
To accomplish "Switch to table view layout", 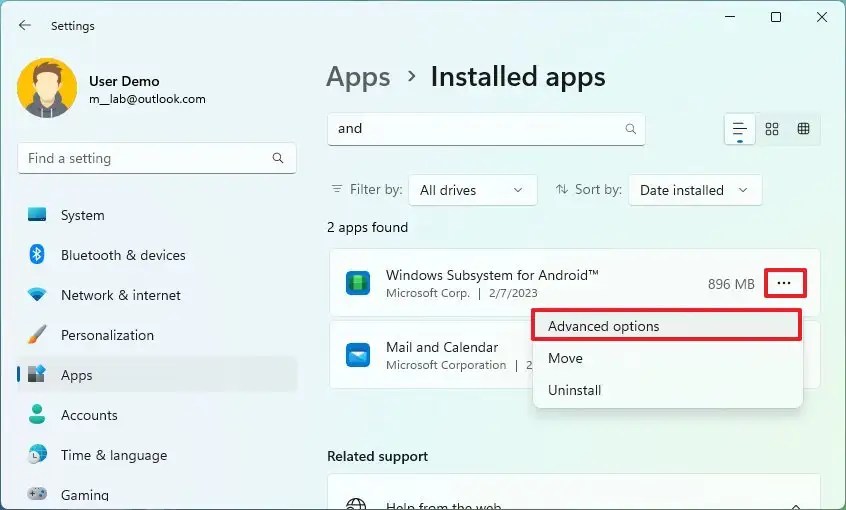I will pyautogui.click(x=803, y=129).
